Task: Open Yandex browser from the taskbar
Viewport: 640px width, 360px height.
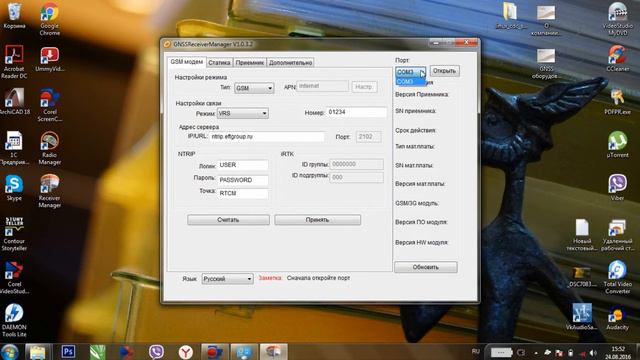Action: (186, 351)
